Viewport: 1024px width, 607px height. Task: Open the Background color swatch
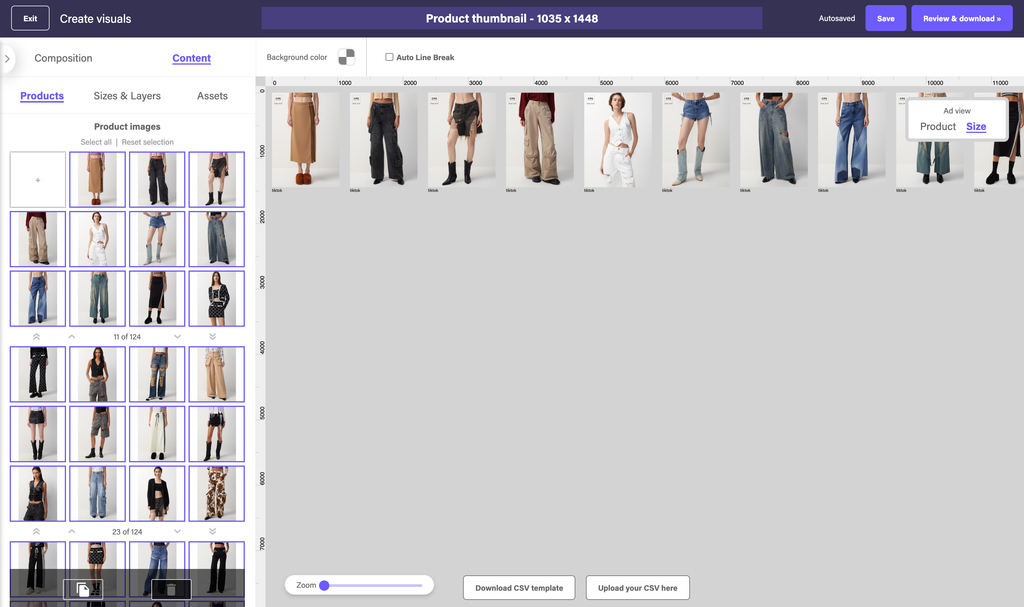tap(346, 58)
